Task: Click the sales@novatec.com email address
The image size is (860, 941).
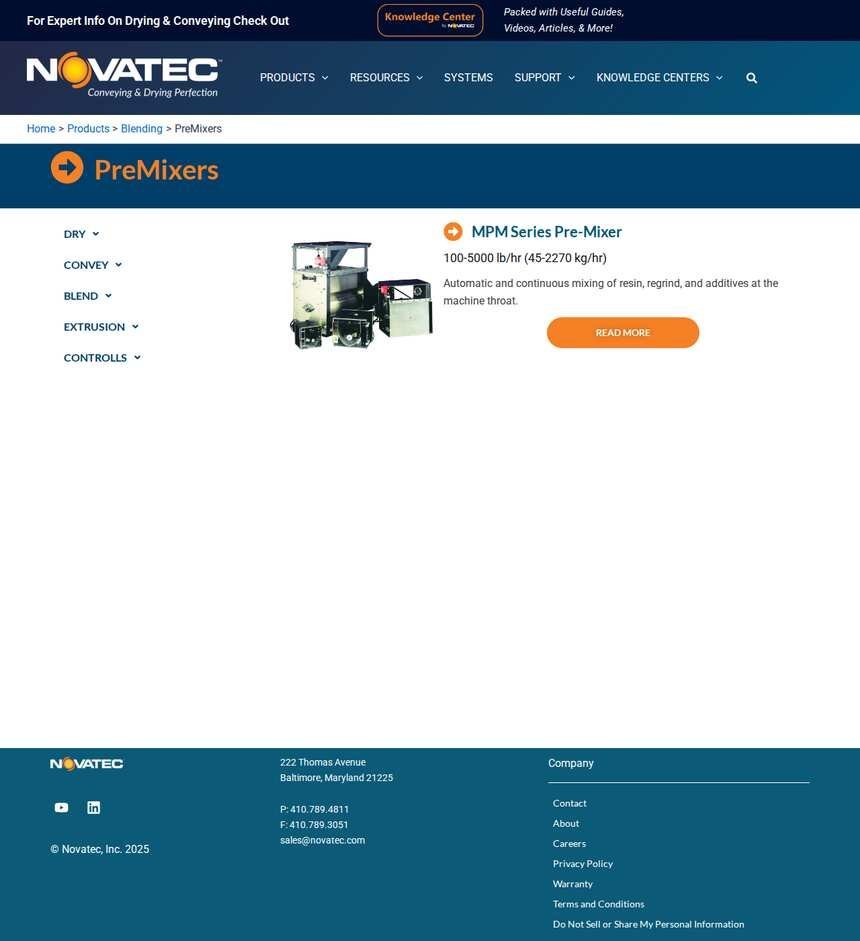Action: click(x=322, y=840)
